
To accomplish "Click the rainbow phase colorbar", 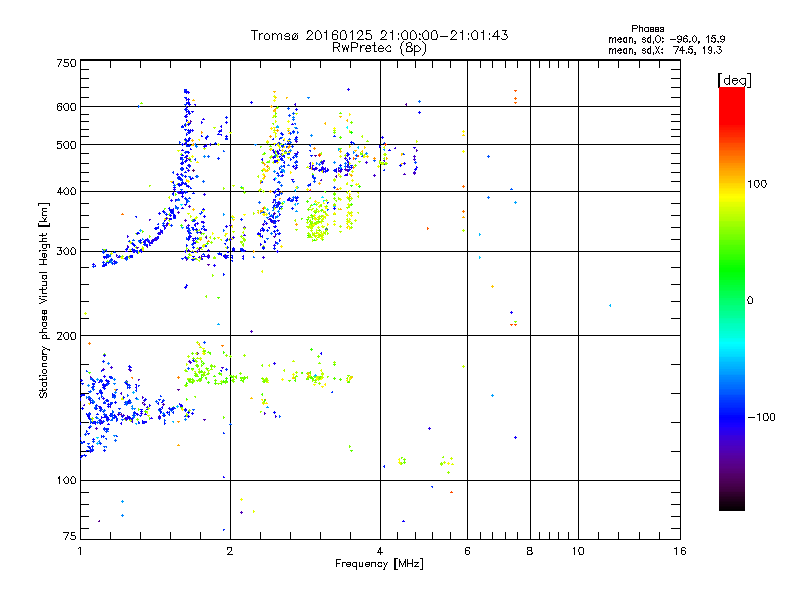I will 732,298.
